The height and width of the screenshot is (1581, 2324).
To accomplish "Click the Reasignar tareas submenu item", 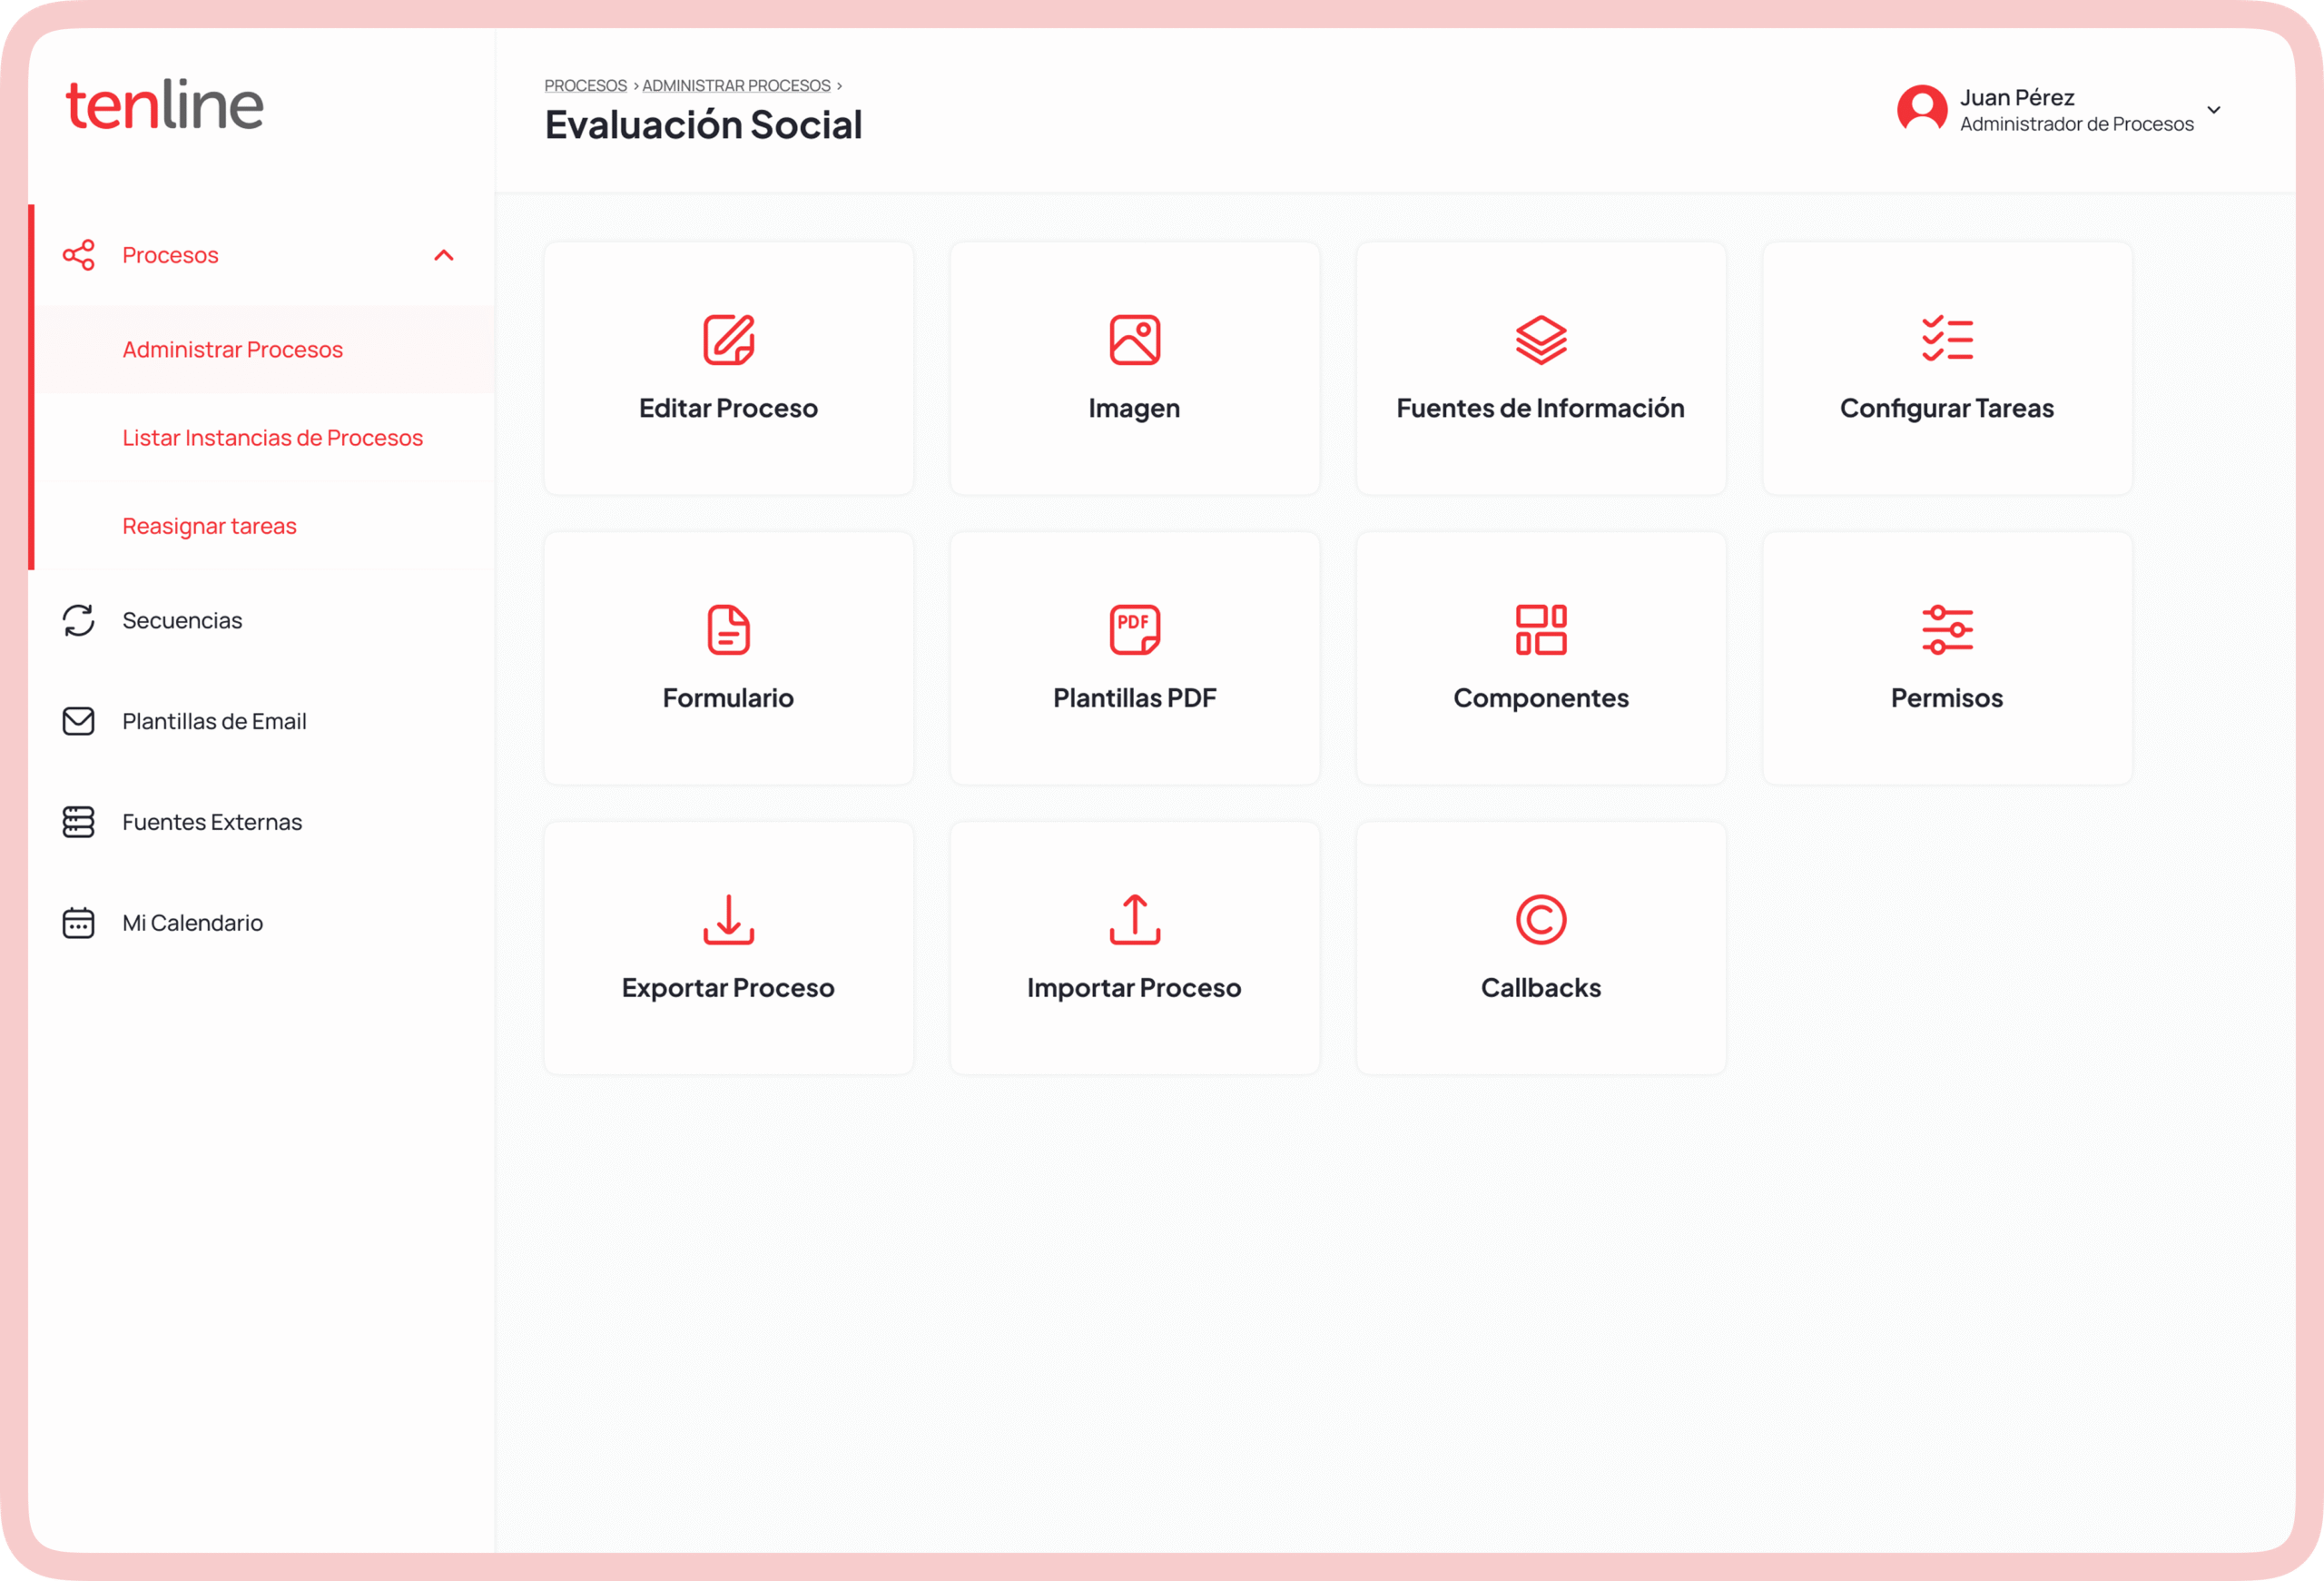I will [x=209, y=526].
